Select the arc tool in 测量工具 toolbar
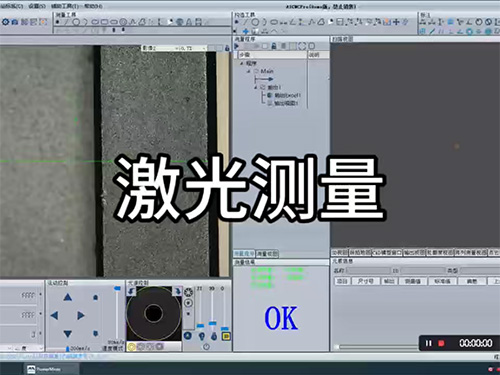The height and width of the screenshot is (375, 500). 85,22
